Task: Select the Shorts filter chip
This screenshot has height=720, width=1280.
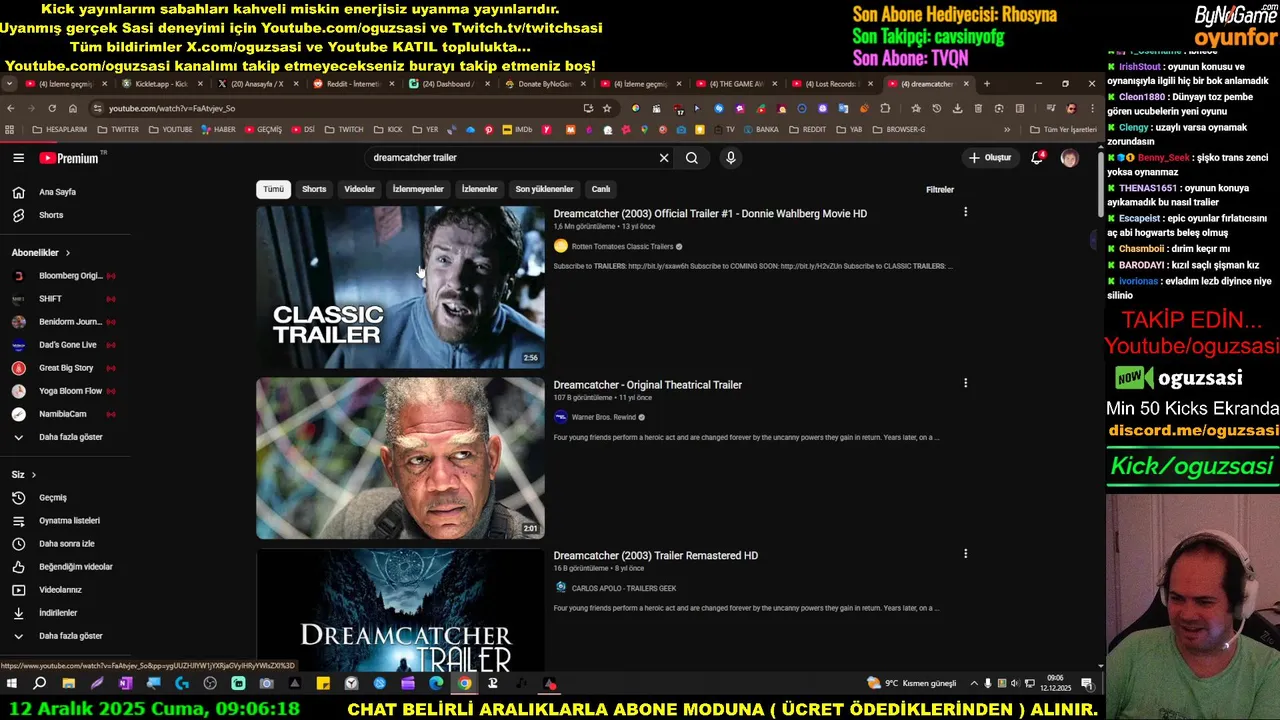Action: [x=314, y=189]
